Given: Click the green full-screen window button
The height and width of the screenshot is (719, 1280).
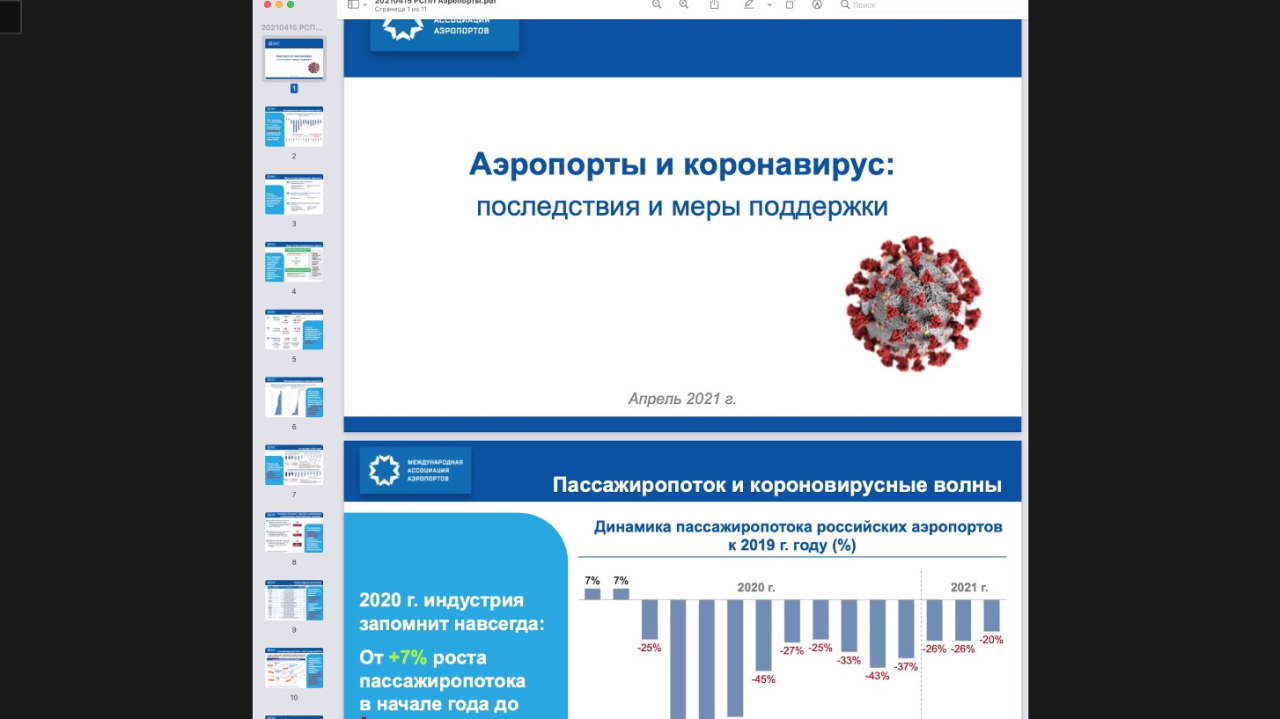Looking at the screenshot, I should tap(291, 4).
